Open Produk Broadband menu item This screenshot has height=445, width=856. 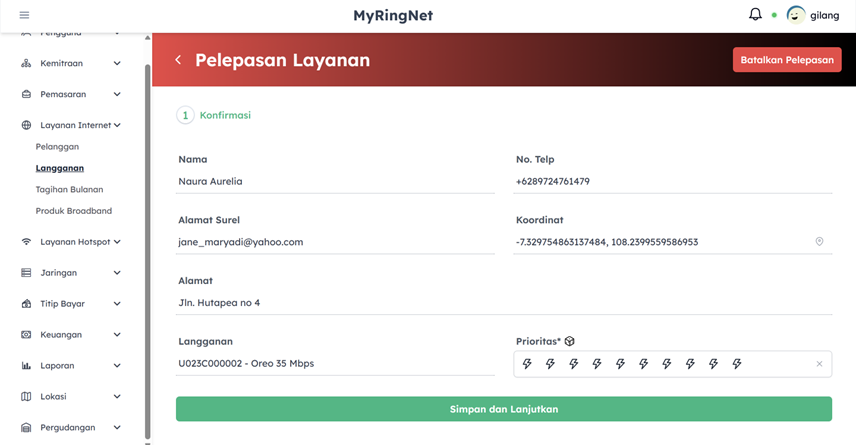coord(73,211)
